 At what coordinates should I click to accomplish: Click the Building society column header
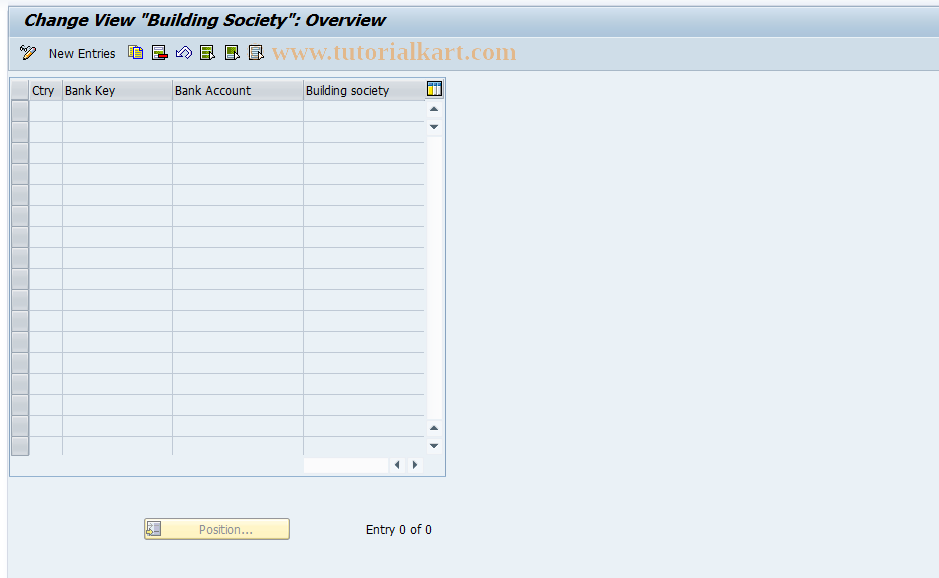(364, 90)
